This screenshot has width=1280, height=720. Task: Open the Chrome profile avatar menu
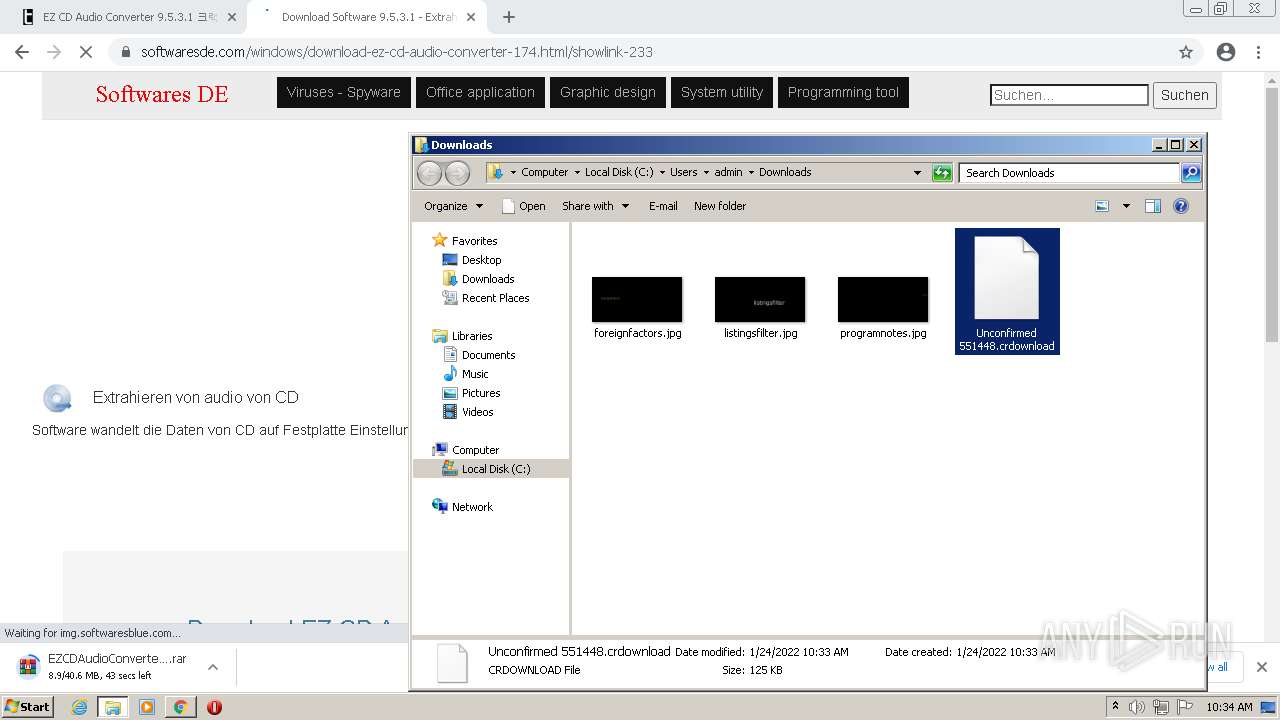[x=1226, y=52]
